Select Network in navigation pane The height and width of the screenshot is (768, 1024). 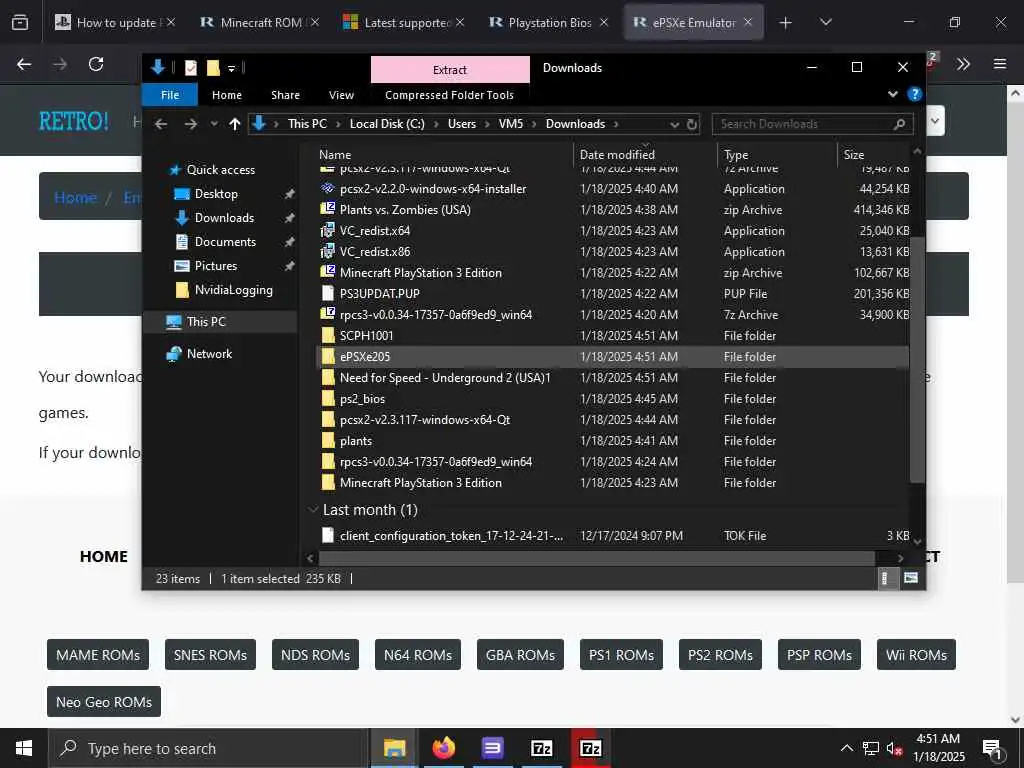(x=209, y=354)
